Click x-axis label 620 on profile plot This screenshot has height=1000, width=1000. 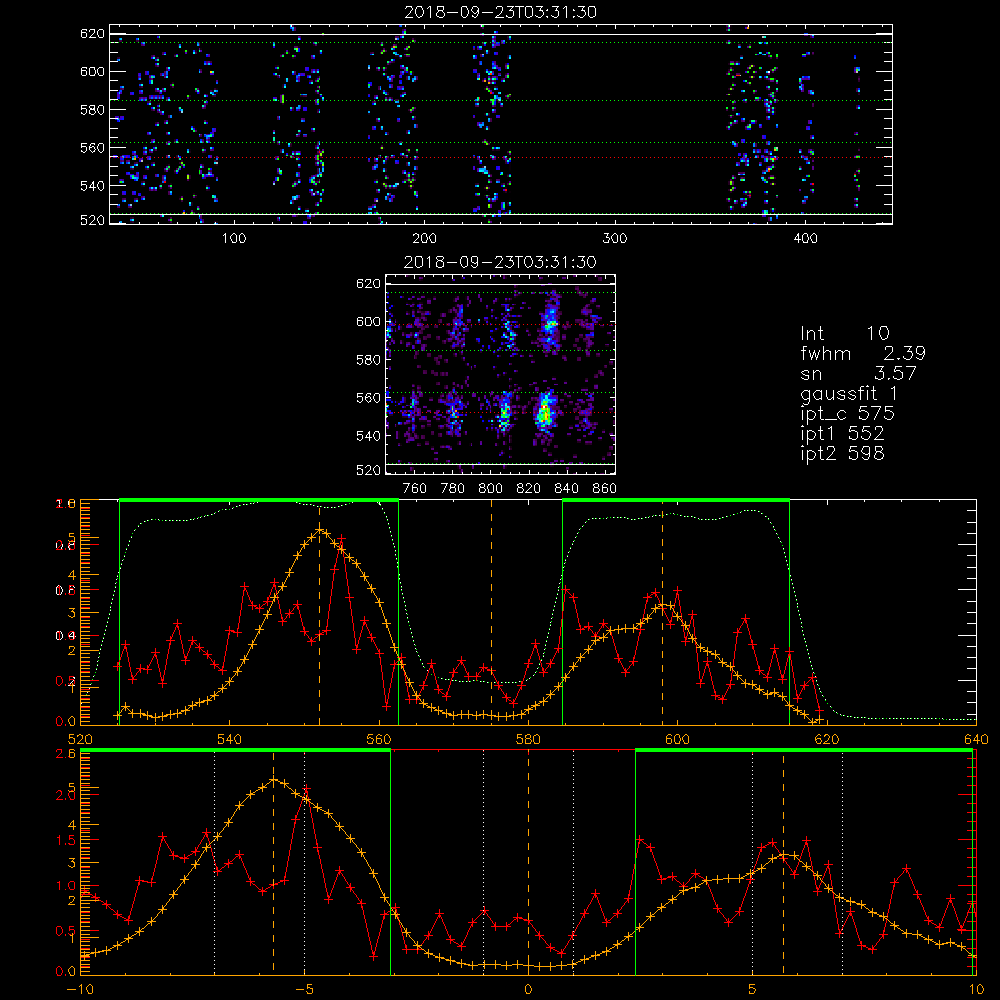coord(827,739)
